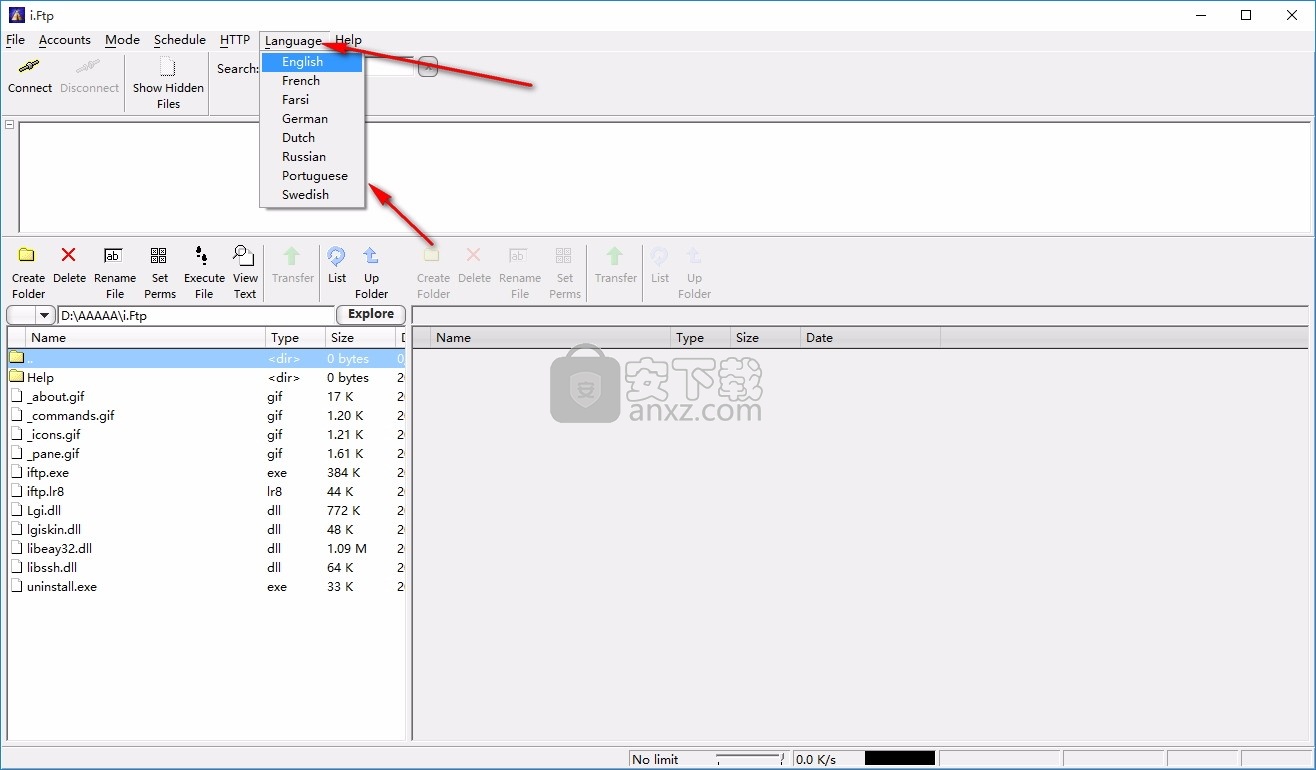Image resolution: width=1316 pixels, height=770 pixels.
Task: Click remote Transfer arrow icon
Action: pos(615,256)
